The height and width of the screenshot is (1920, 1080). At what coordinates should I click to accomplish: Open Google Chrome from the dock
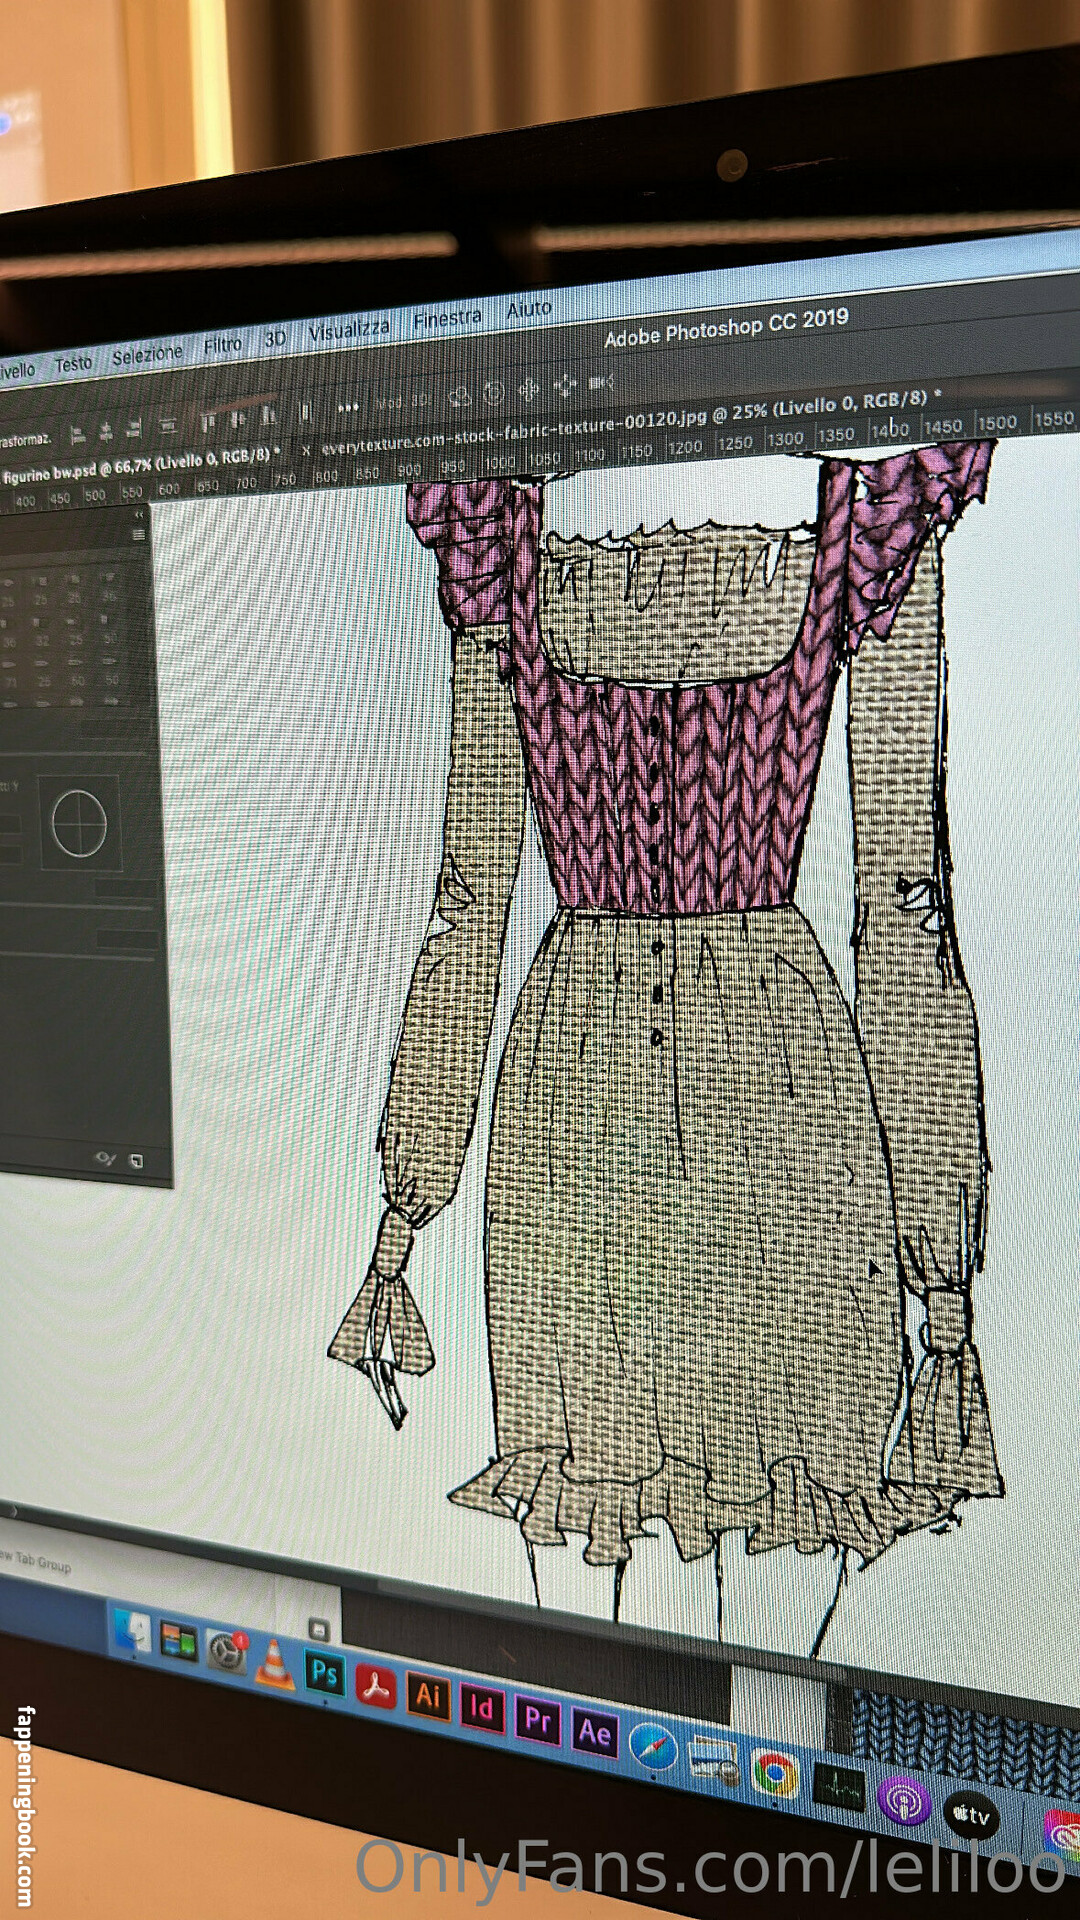coord(775,1774)
